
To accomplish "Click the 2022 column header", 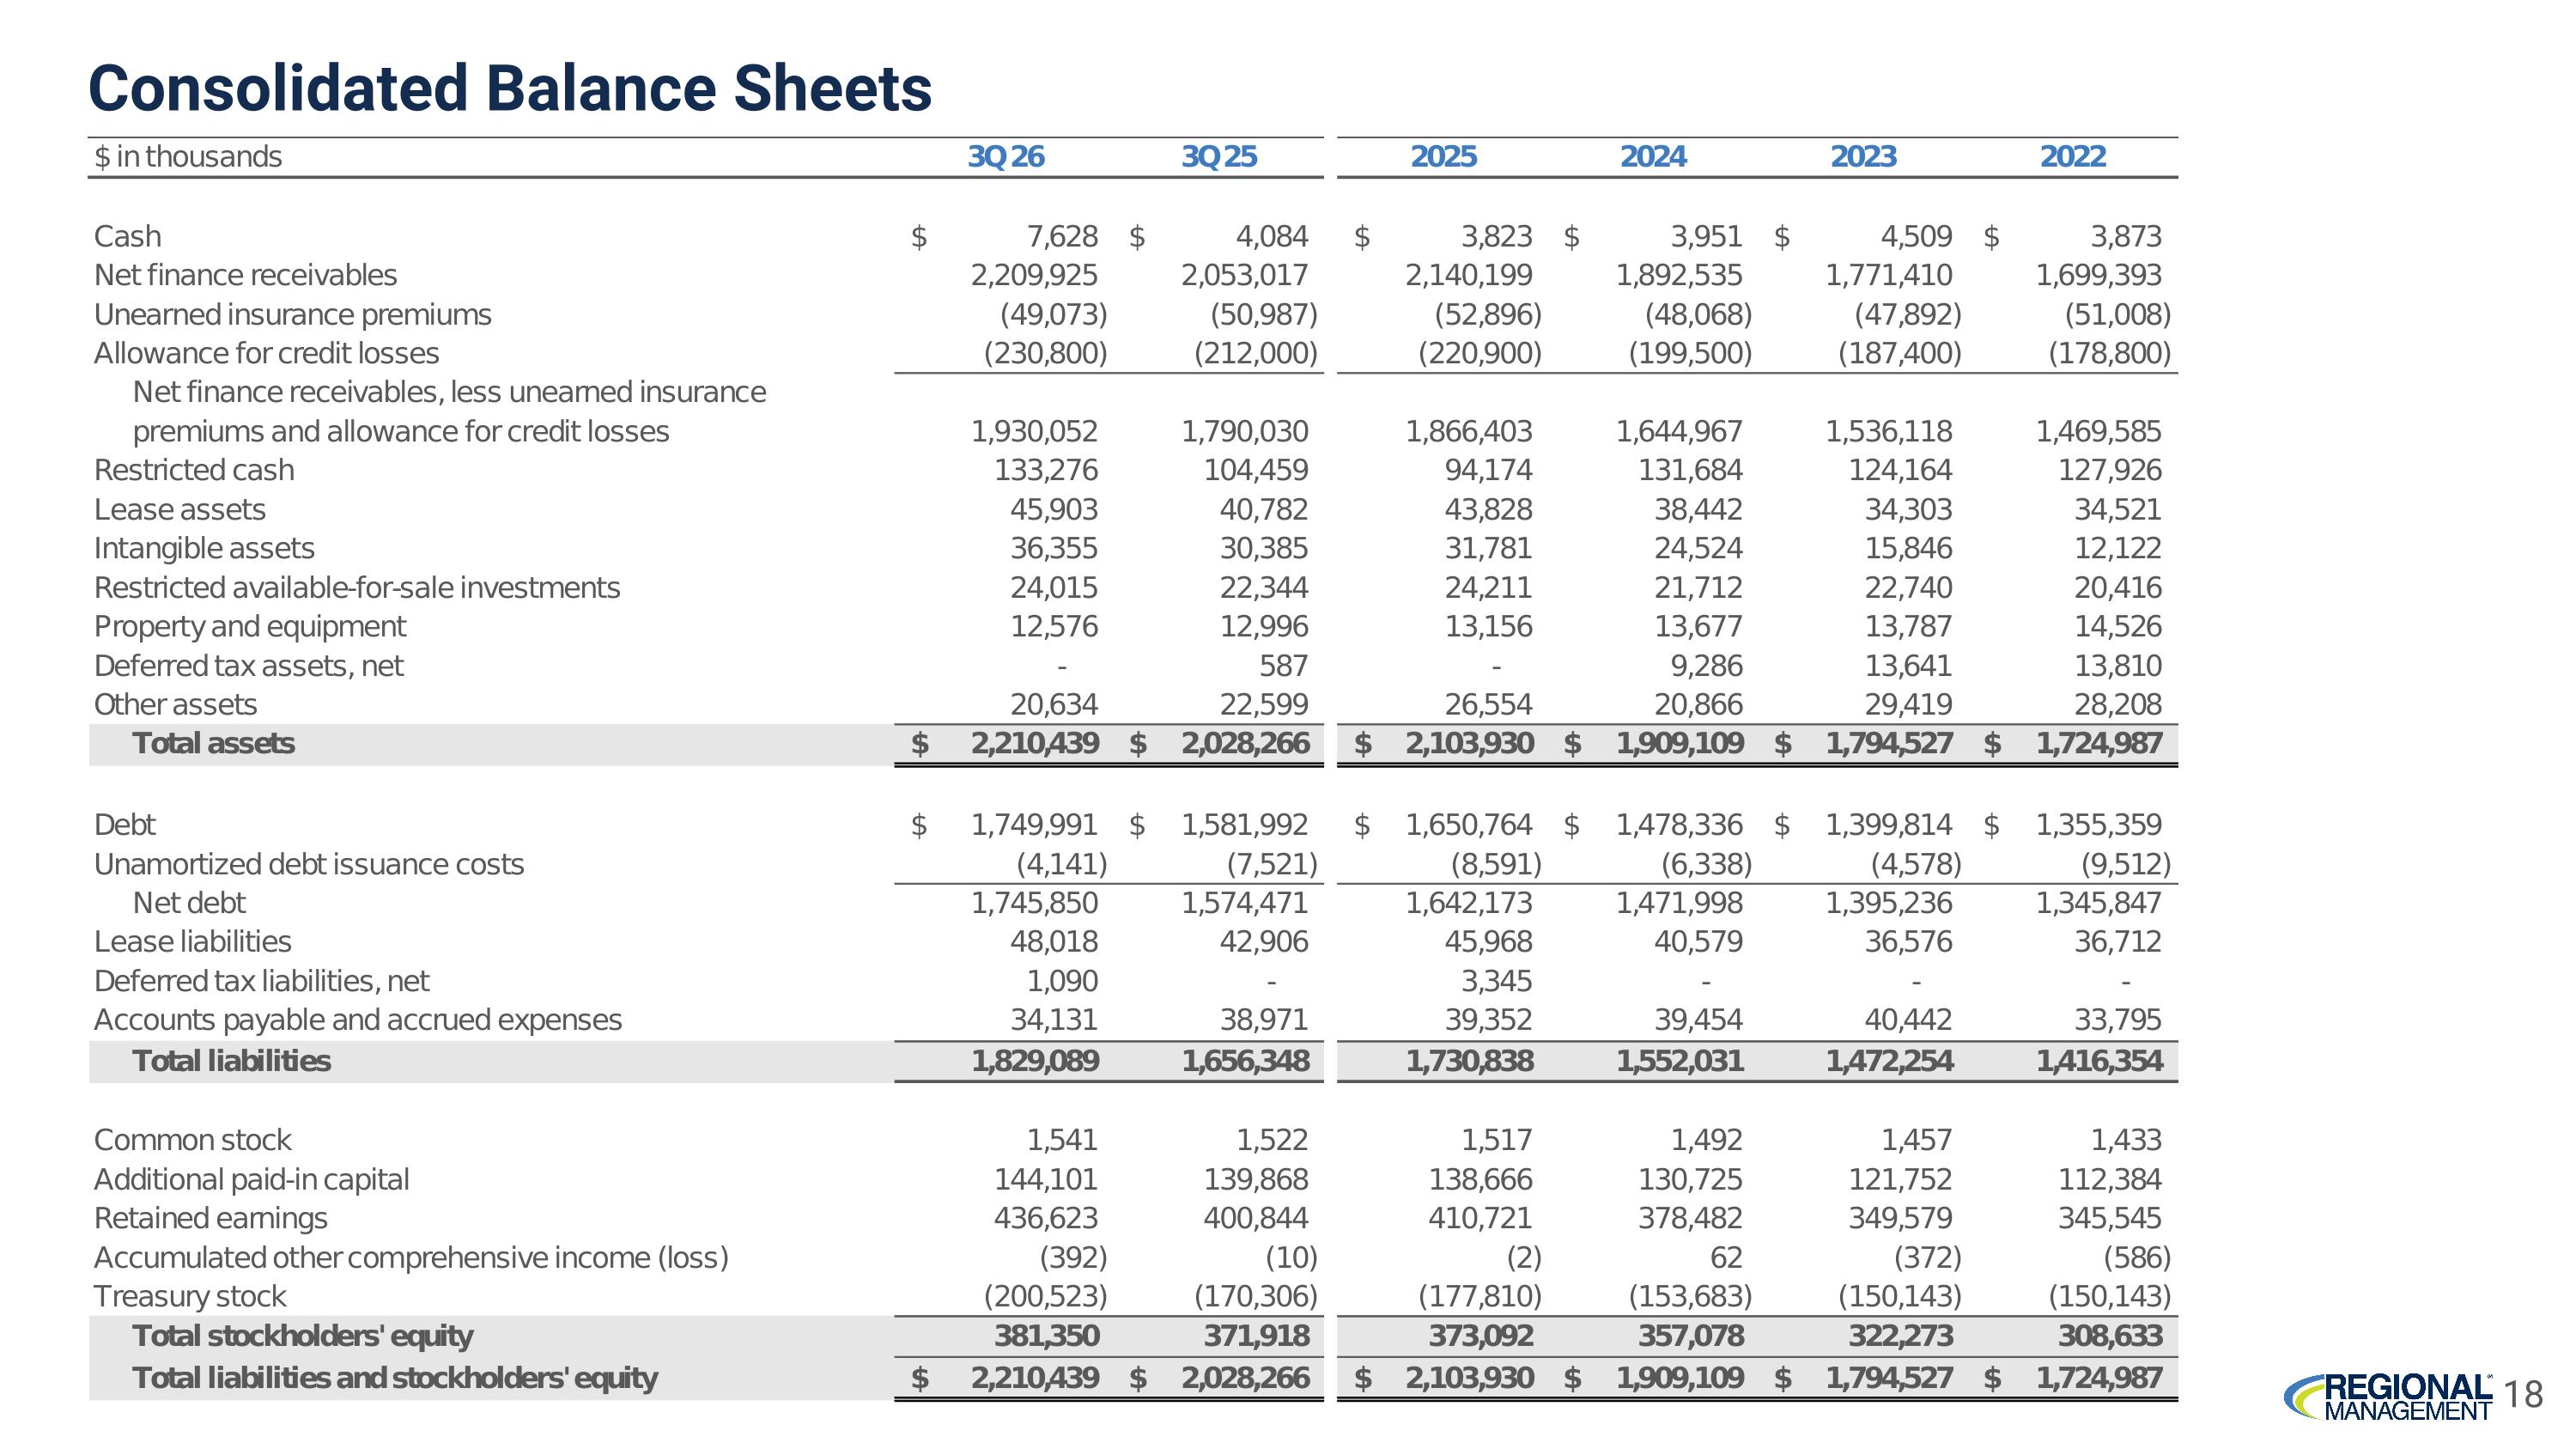I will click(x=2073, y=157).
